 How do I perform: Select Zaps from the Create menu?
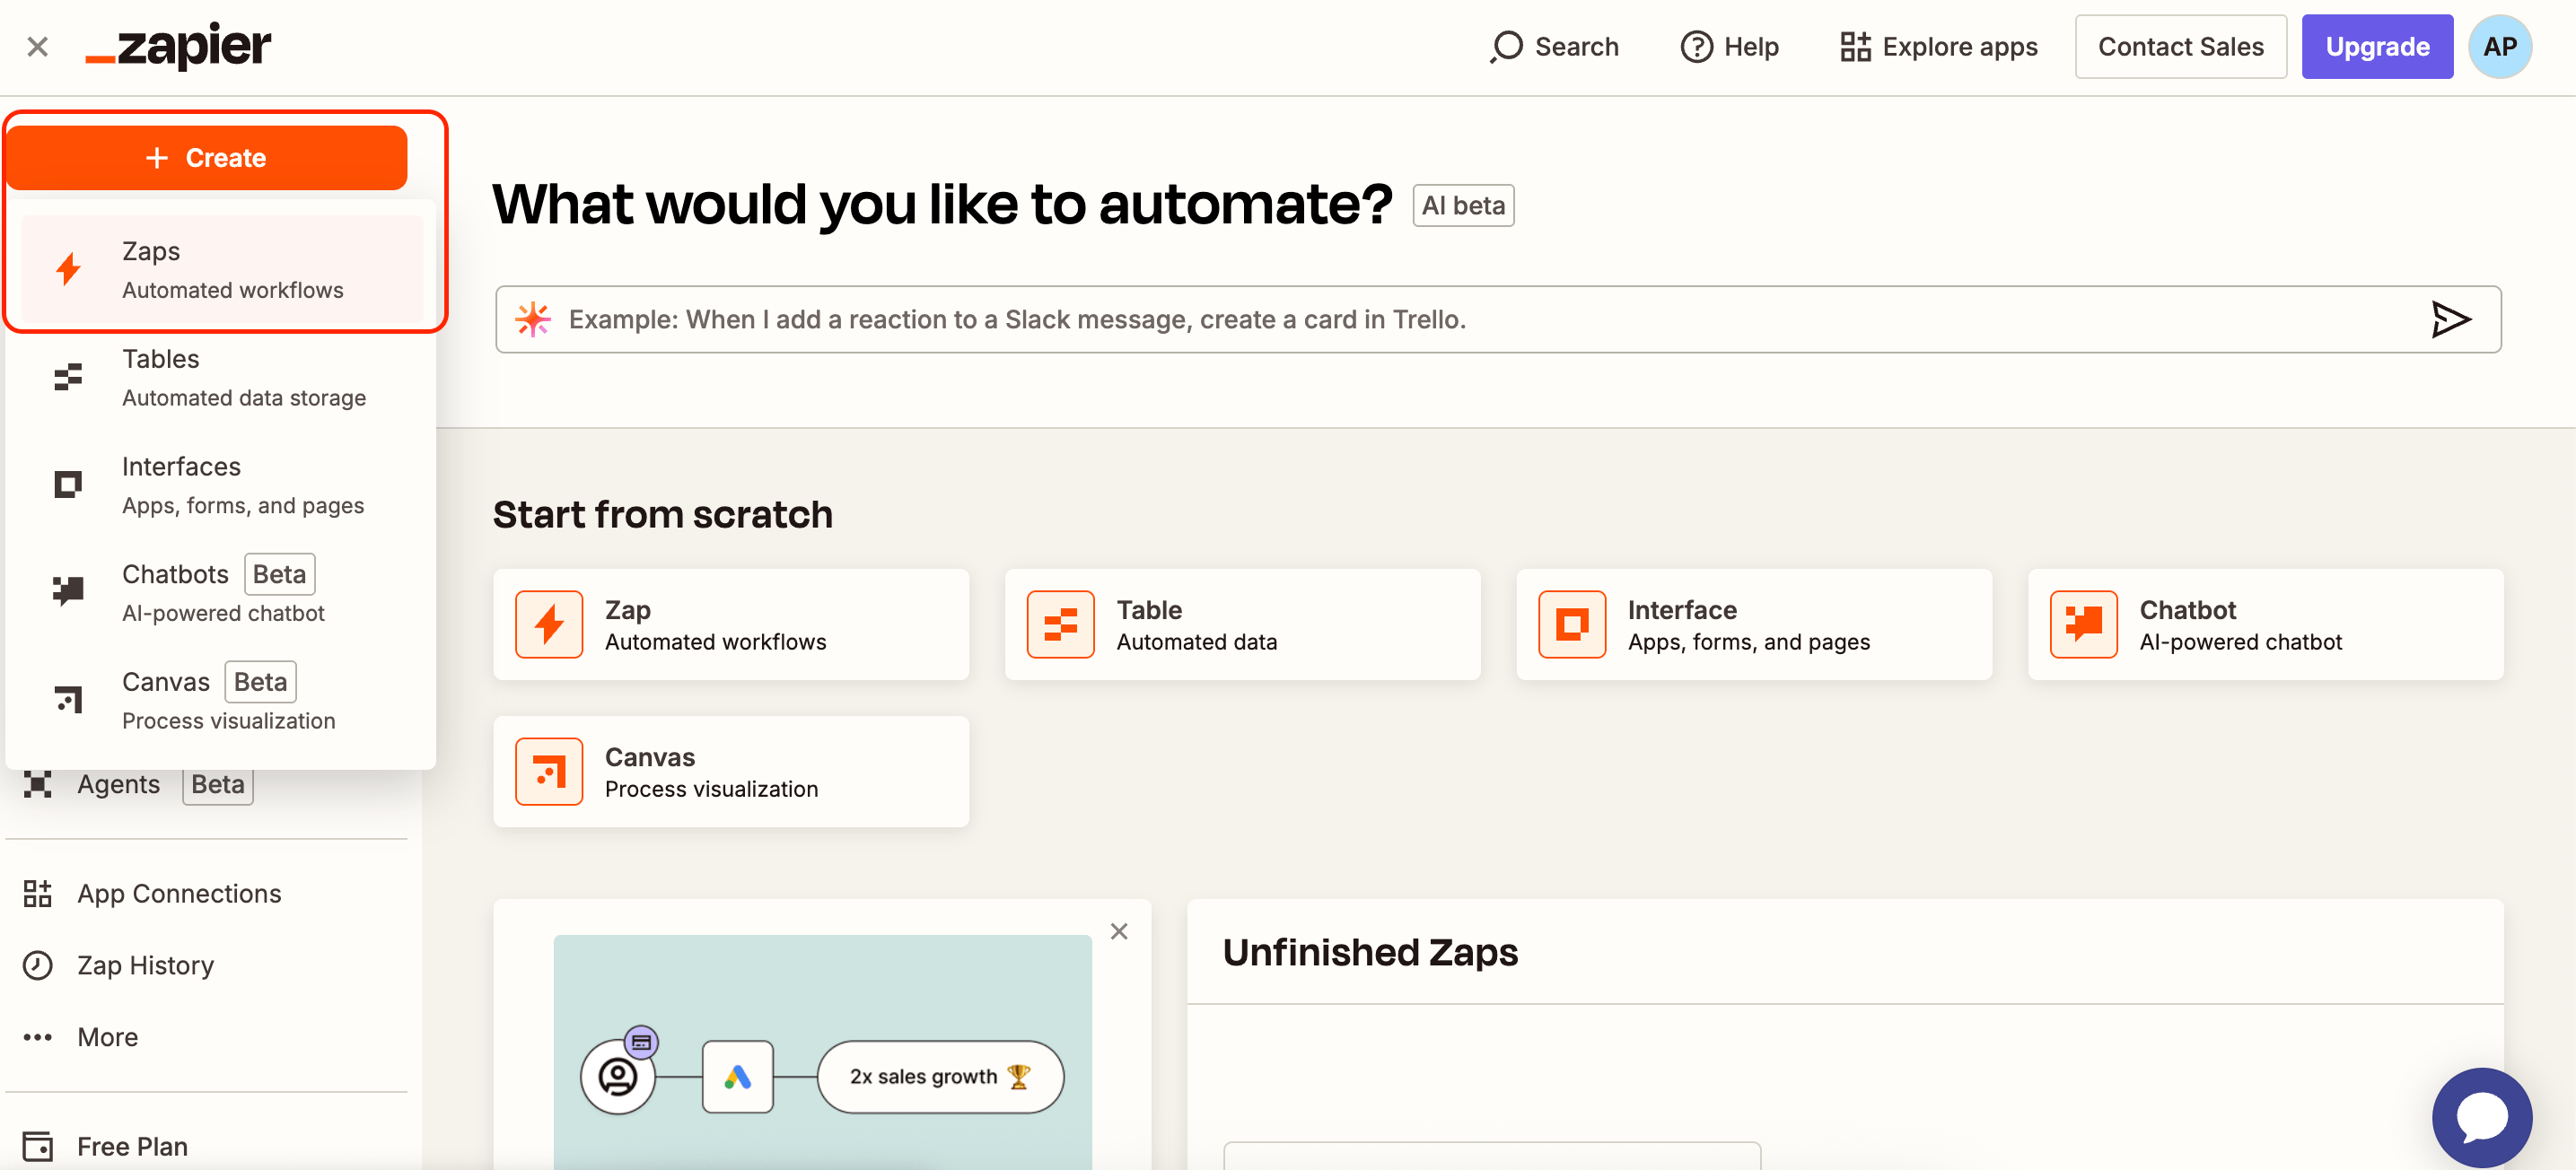[222, 270]
